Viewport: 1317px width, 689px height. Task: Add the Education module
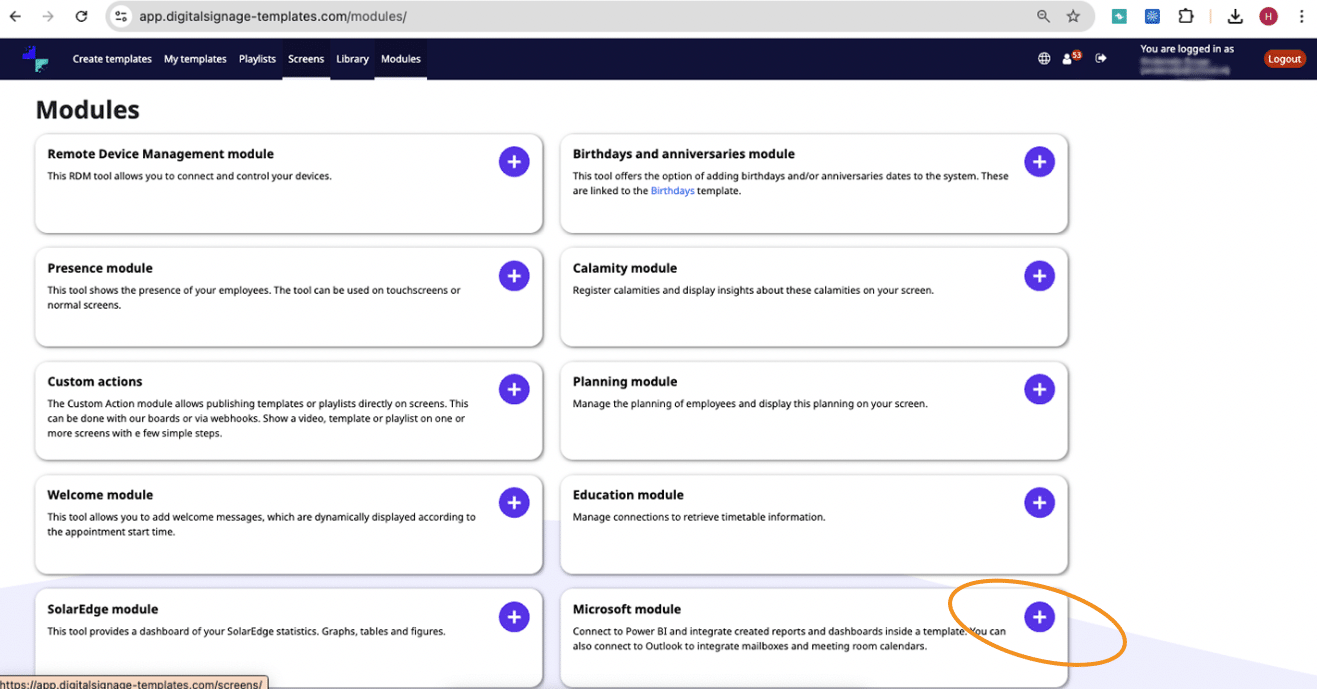(1039, 502)
